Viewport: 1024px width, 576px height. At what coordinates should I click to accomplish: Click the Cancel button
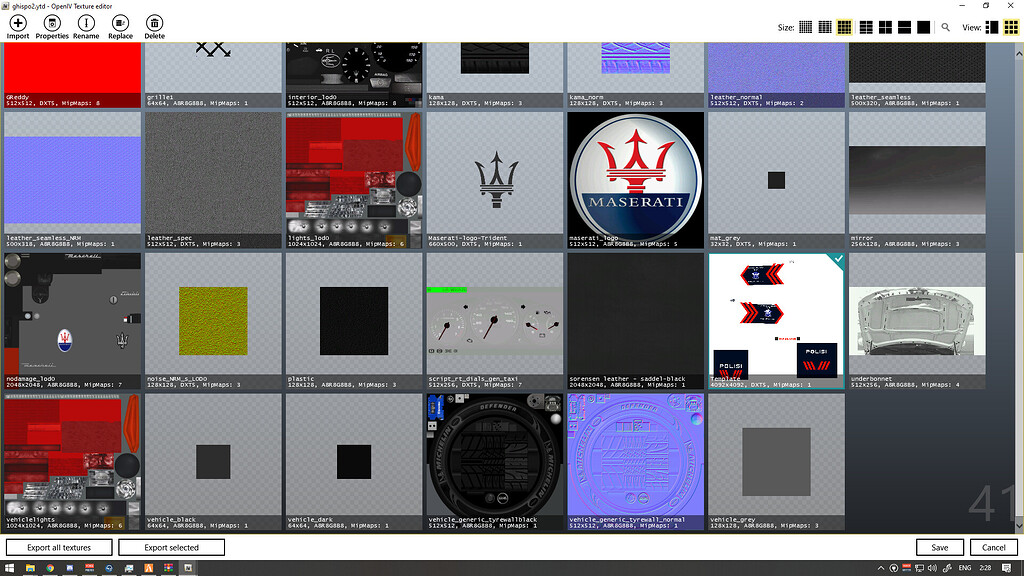coord(993,547)
